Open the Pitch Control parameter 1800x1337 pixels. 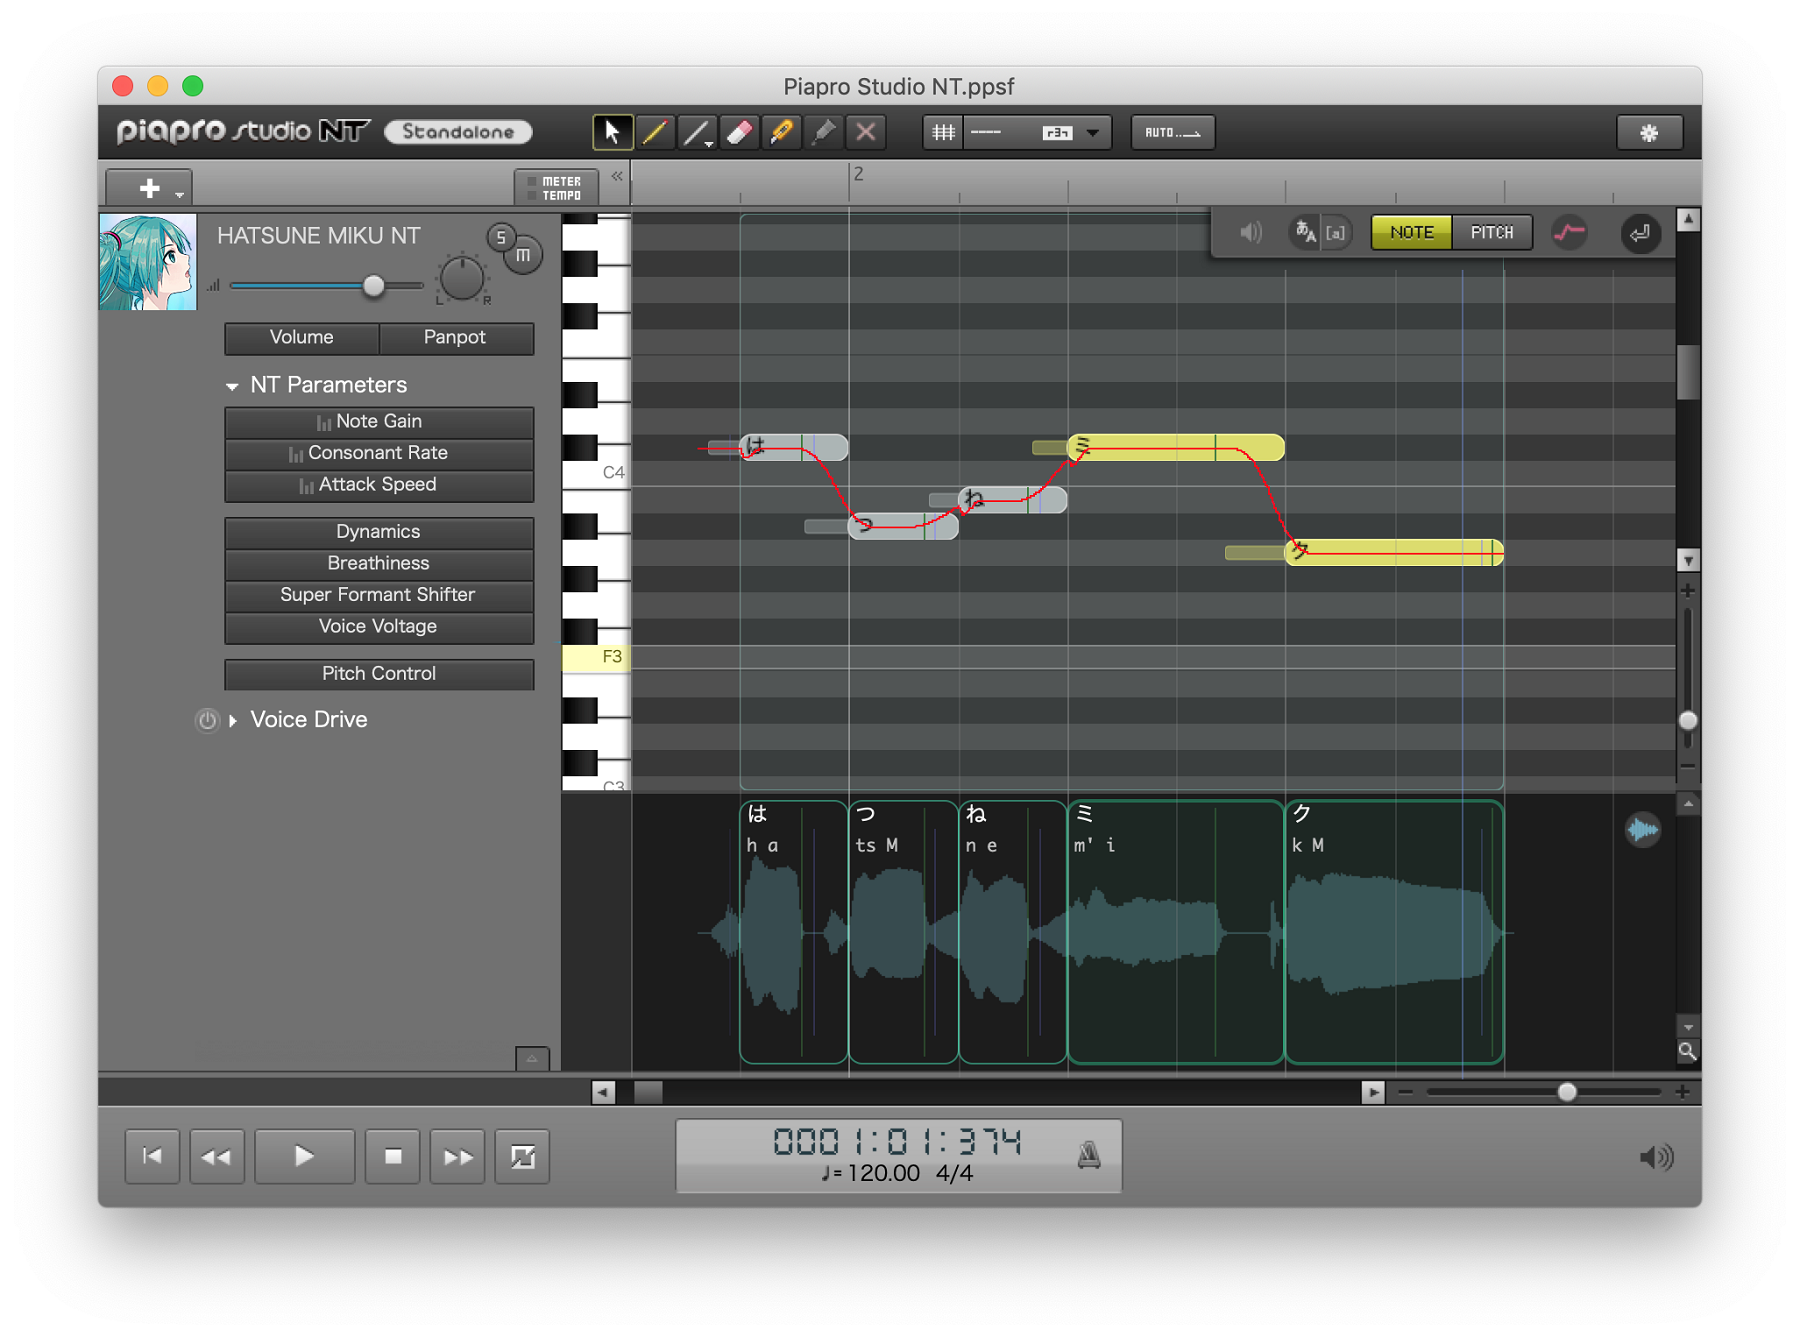(x=379, y=674)
